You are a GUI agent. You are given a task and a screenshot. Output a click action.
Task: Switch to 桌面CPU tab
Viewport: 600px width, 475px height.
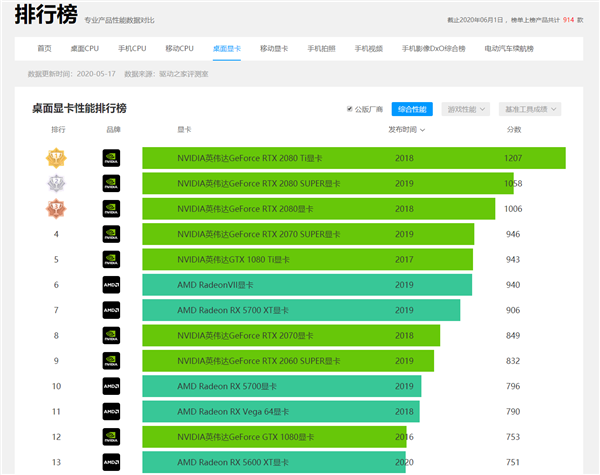coord(85,49)
